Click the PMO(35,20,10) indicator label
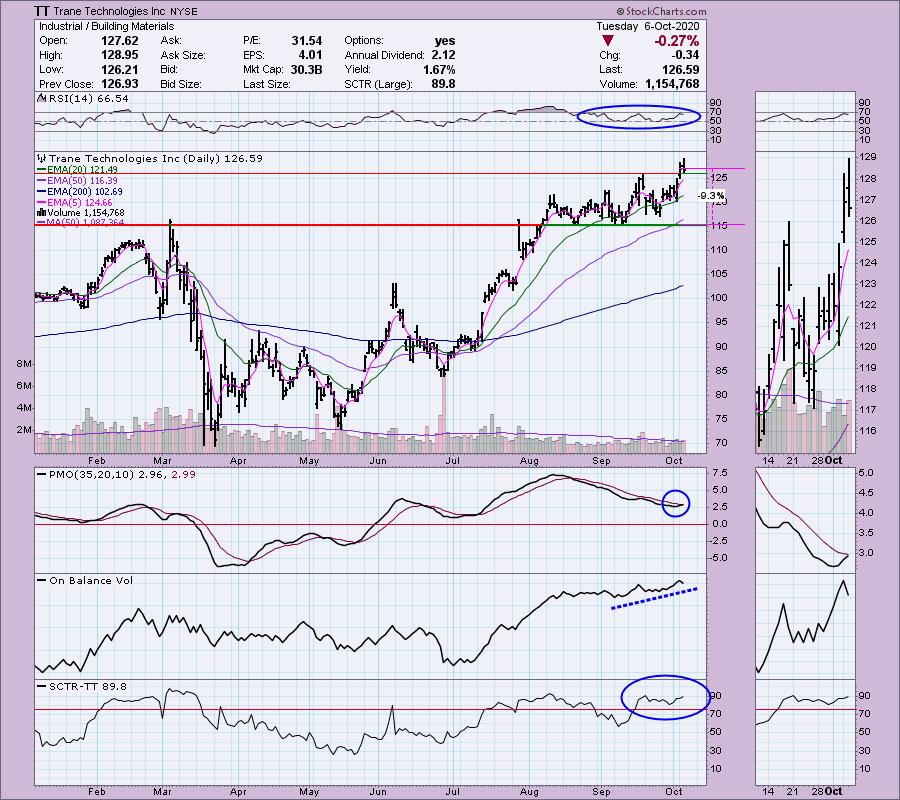The height and width of the screenshot is (800, 900). pos(116,475)
